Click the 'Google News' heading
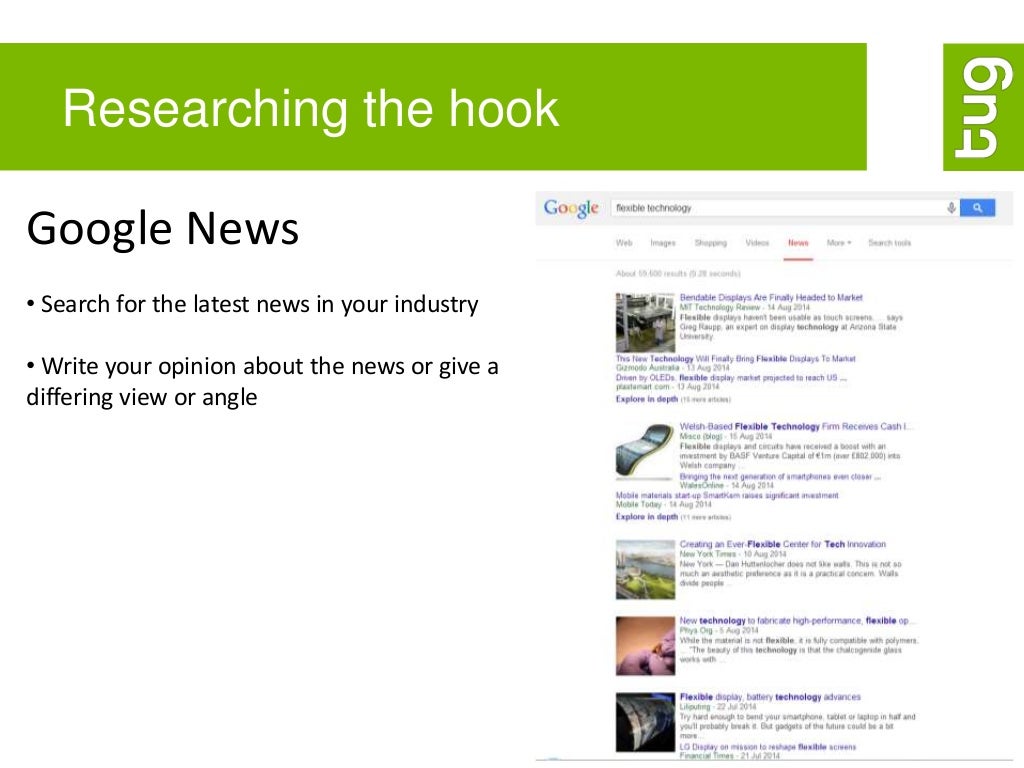This screenshot has height=768, width=1024. pyautogui.click(x=163, y=229)
